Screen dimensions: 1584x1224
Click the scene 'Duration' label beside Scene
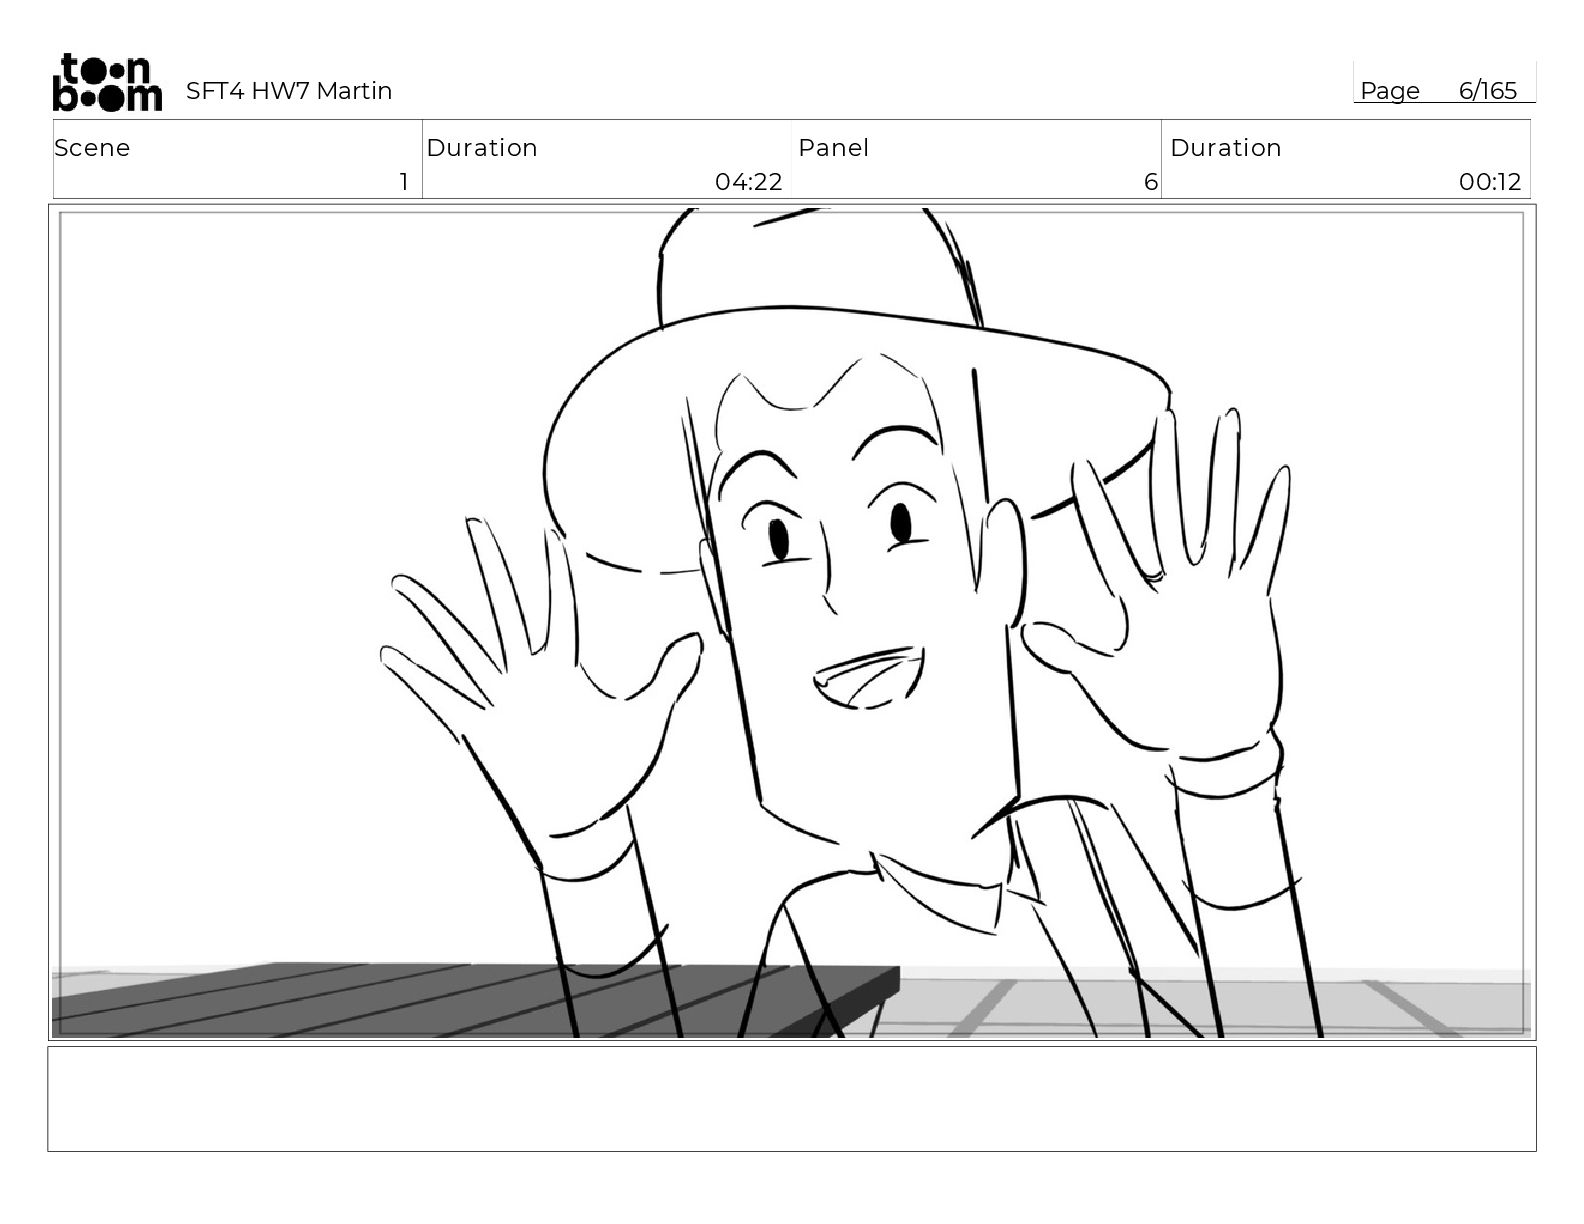click(482, 148)
